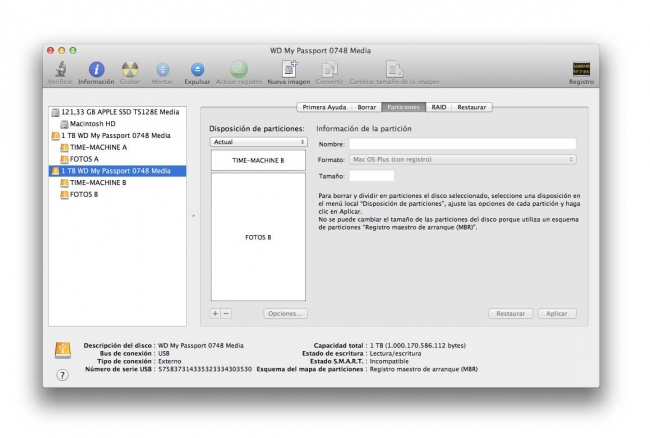The image size is (650, 438).
Task: Select the FOTOS B partition block
Action: pos(258,237)
